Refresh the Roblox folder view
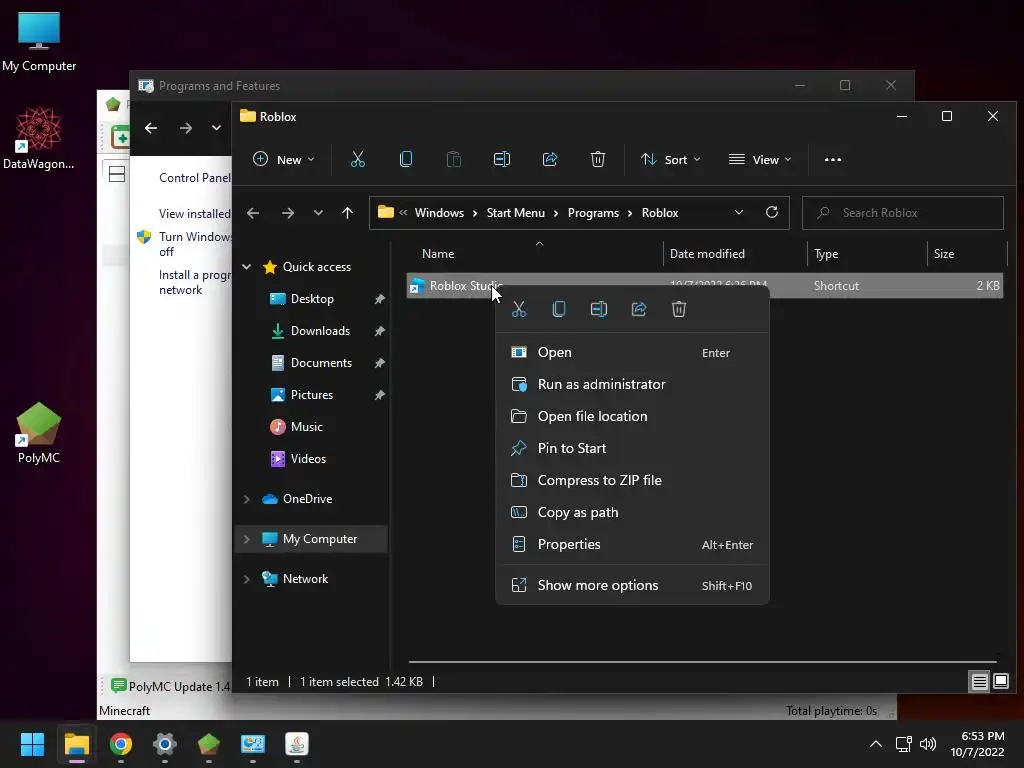Screen dimensions: 1024x768 point(772,212)
